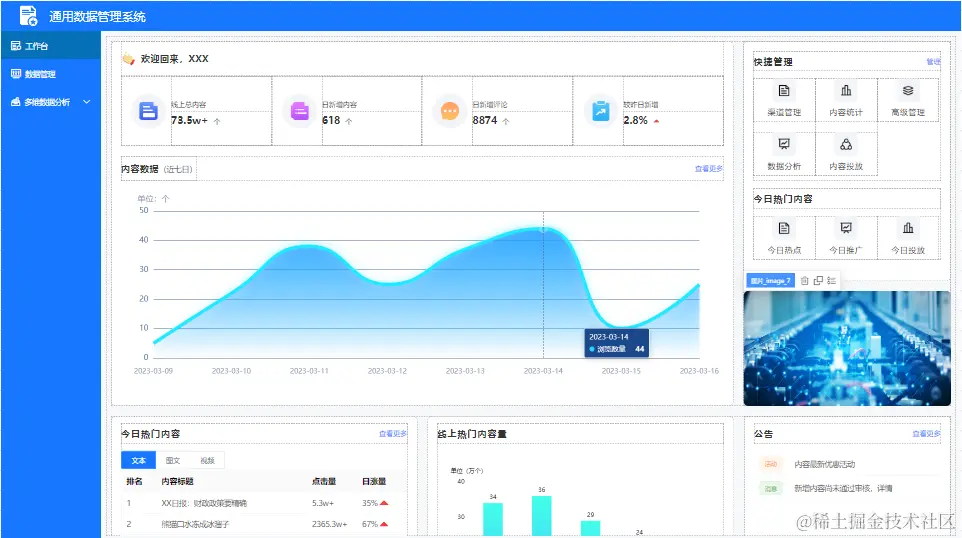Select the 多维数据分析 sidebar menu item
This screenshot has height=538, width=962.
click(x=50, y=102)
